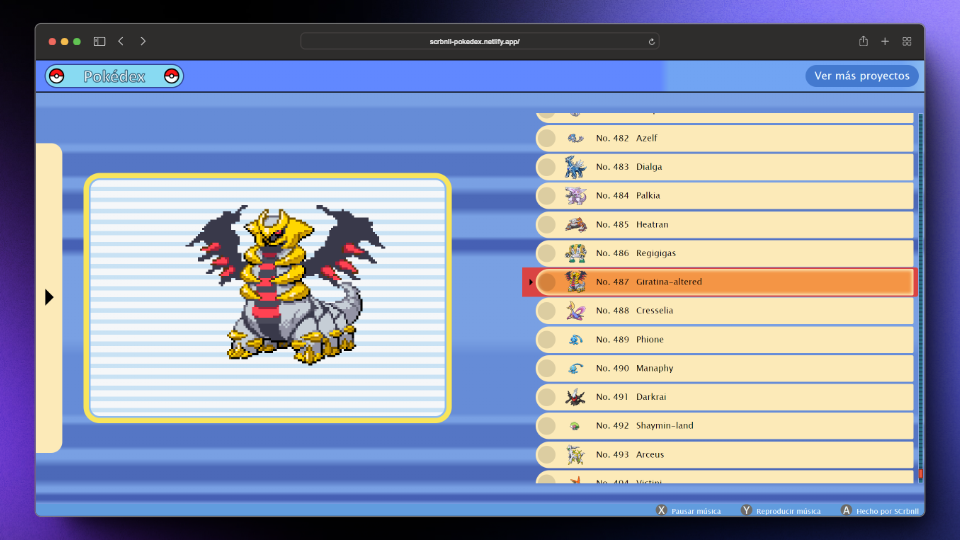Click the Shaymin-land sprite icon
The height and width of the screenshot is (540, 960).
coord(574,426)
